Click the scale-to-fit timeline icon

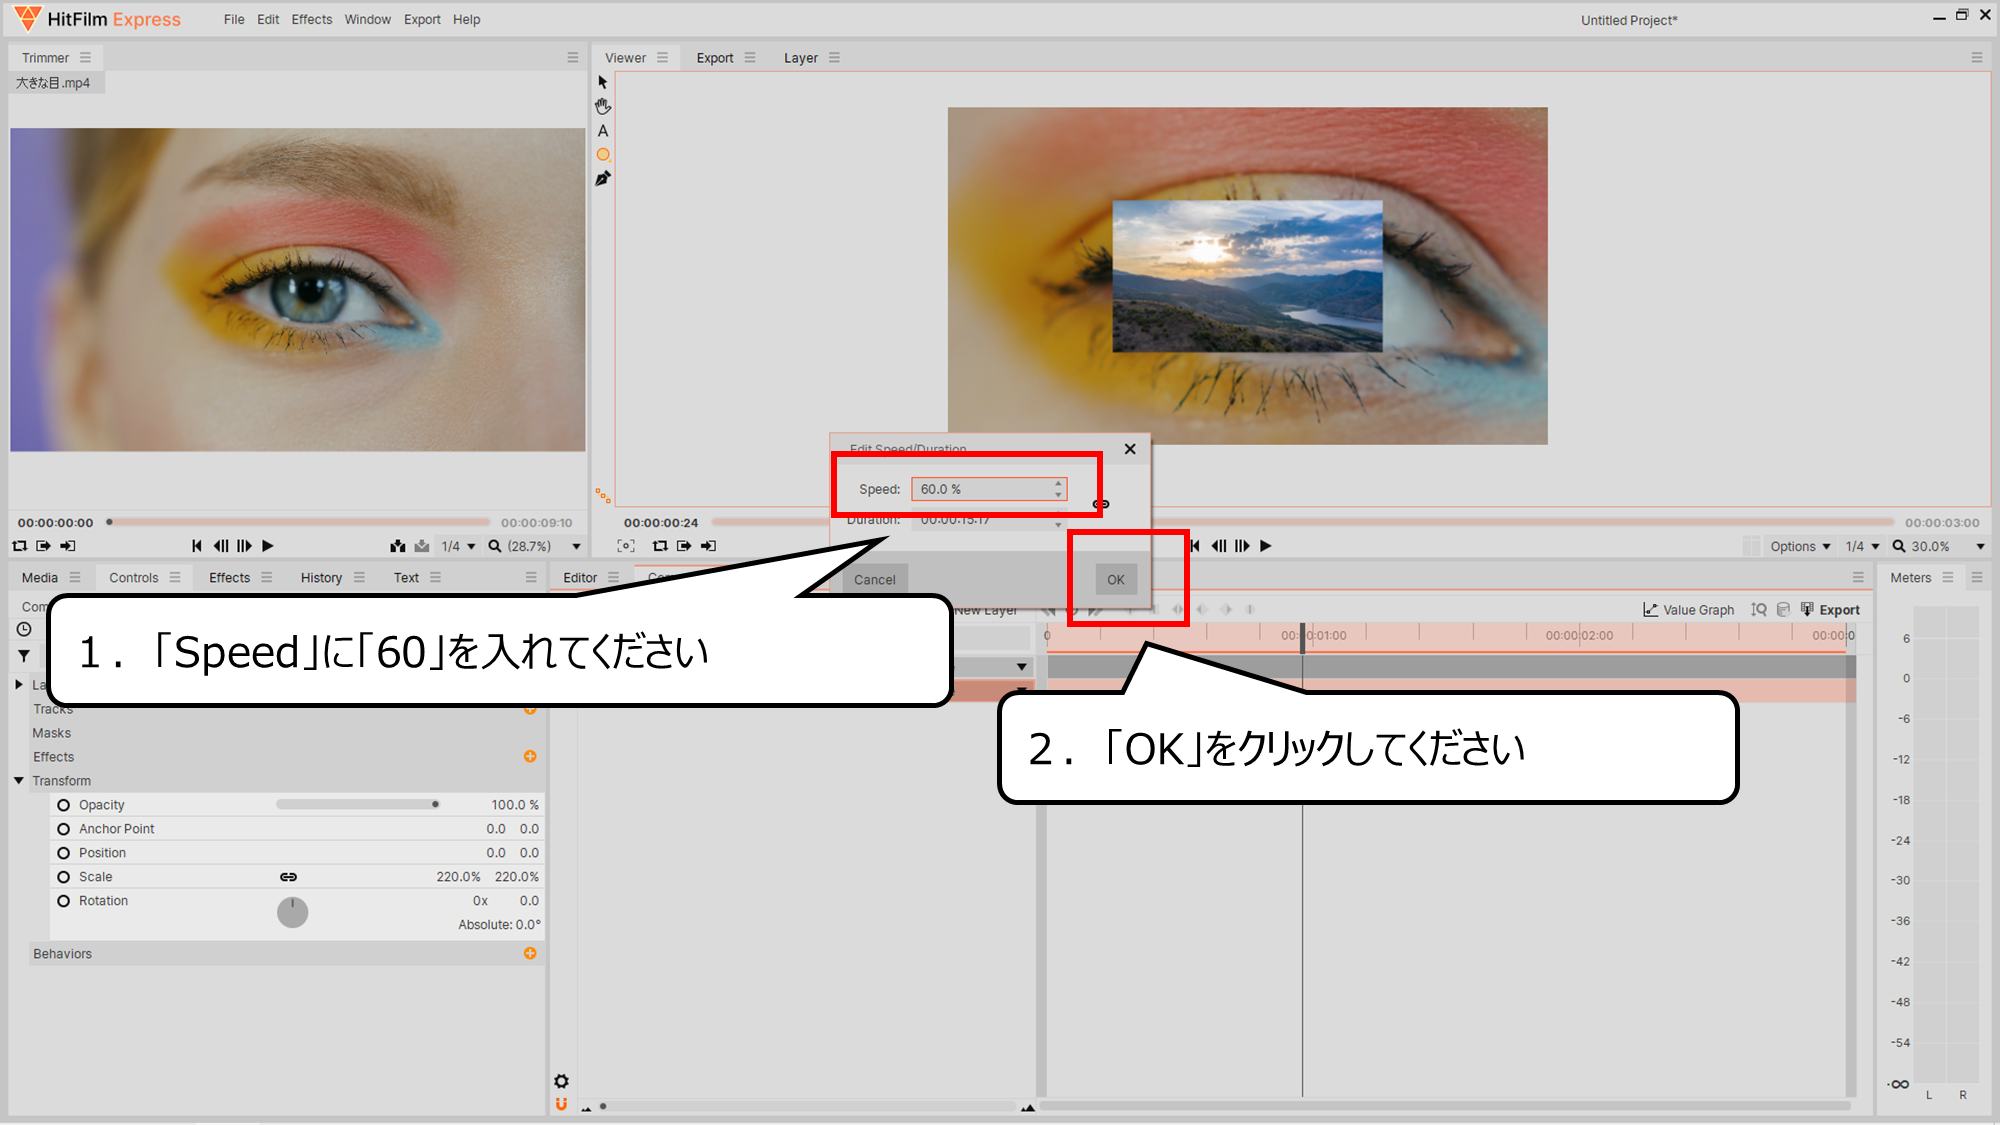pos(1759,609)
